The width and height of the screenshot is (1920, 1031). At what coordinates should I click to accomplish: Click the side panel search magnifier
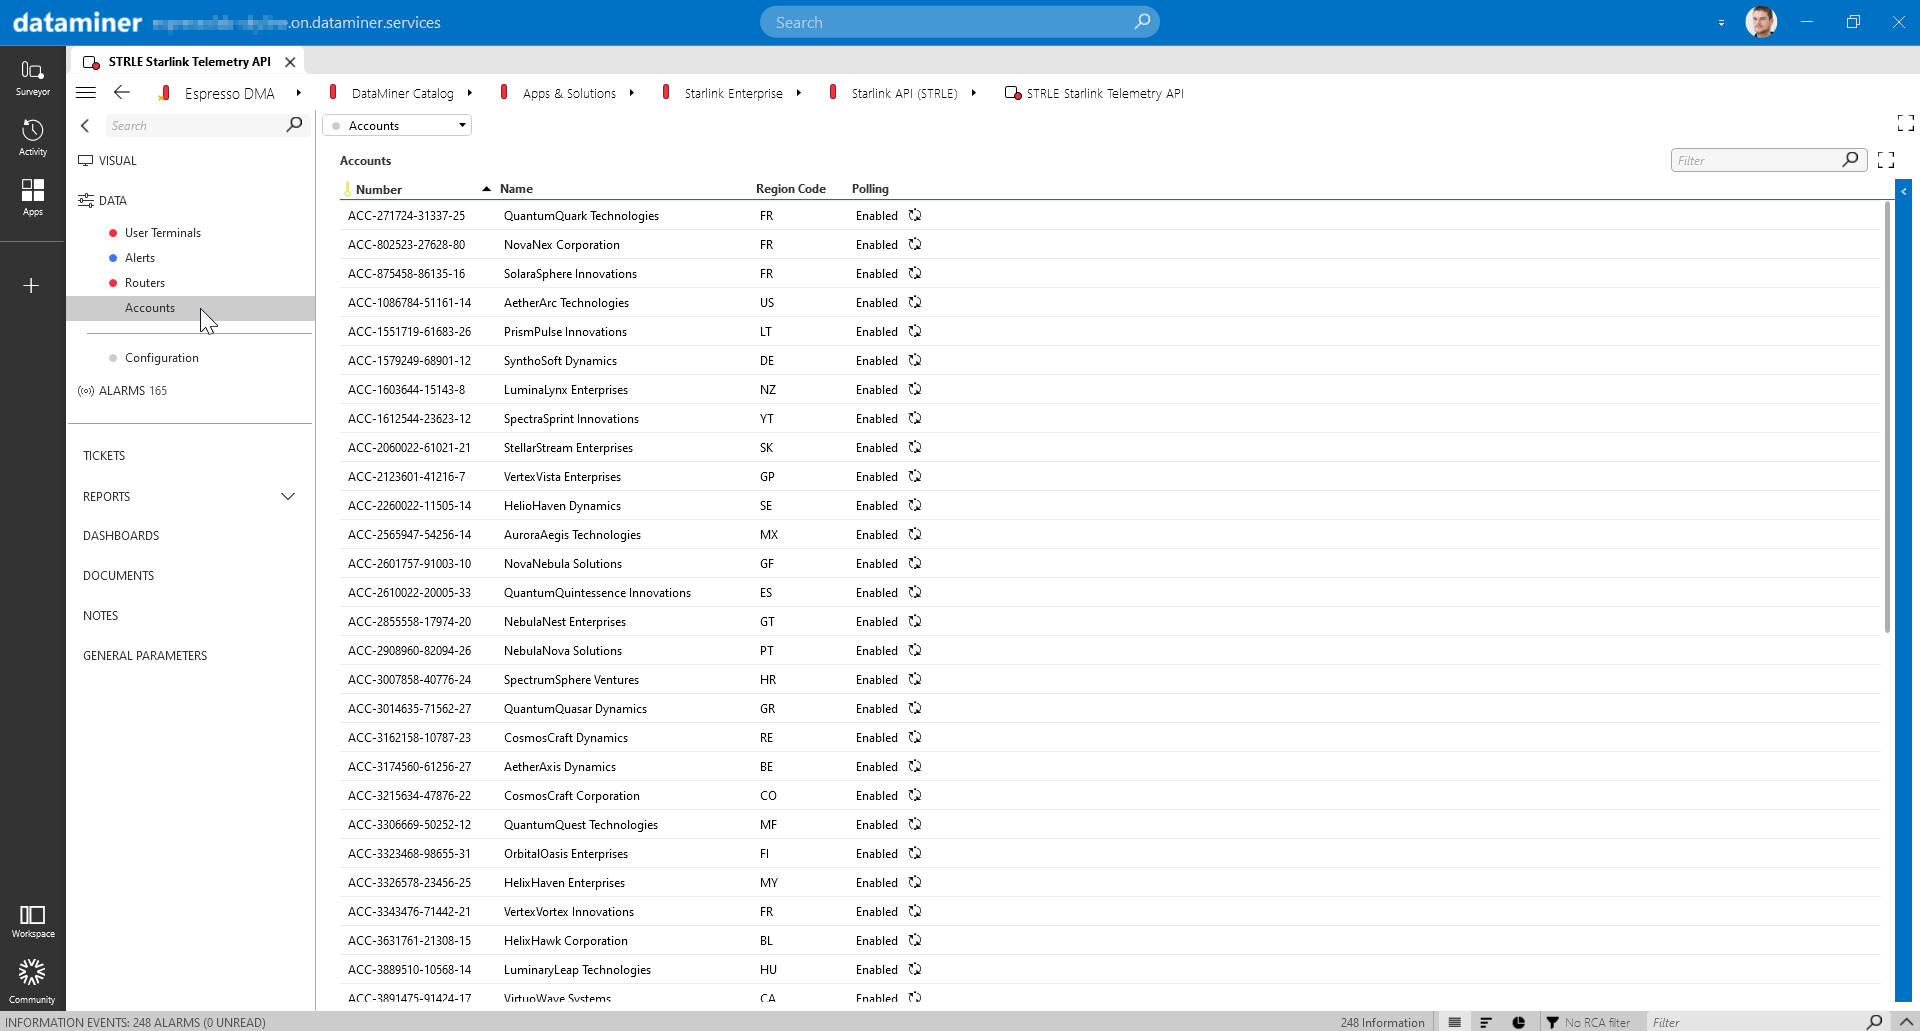294,125
